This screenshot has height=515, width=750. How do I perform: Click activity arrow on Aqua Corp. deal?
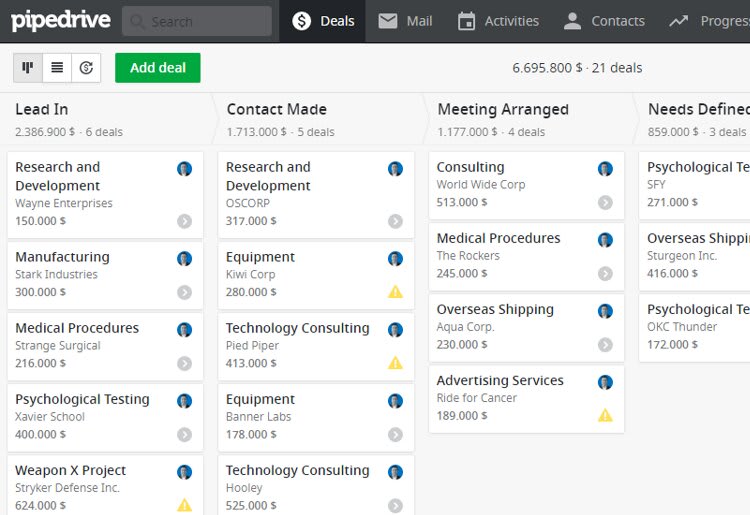[x=605, y=345]
